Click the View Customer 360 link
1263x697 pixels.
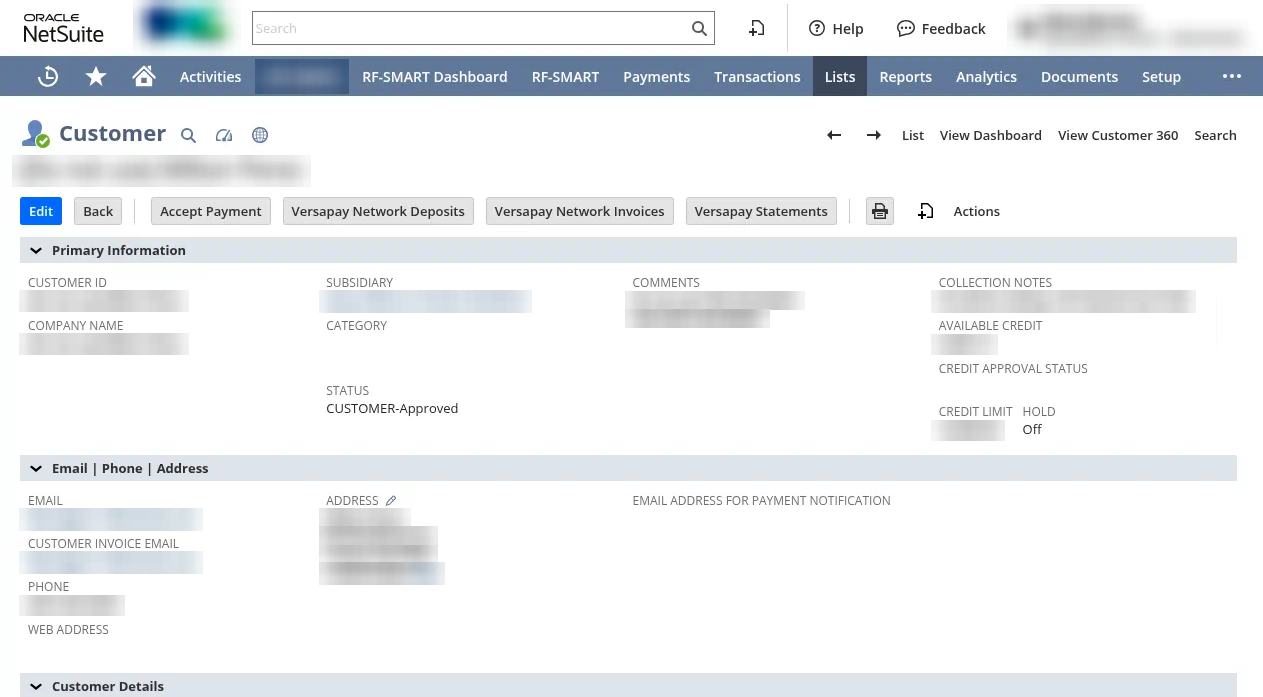pyautogui.click(x=1118, y=135)
